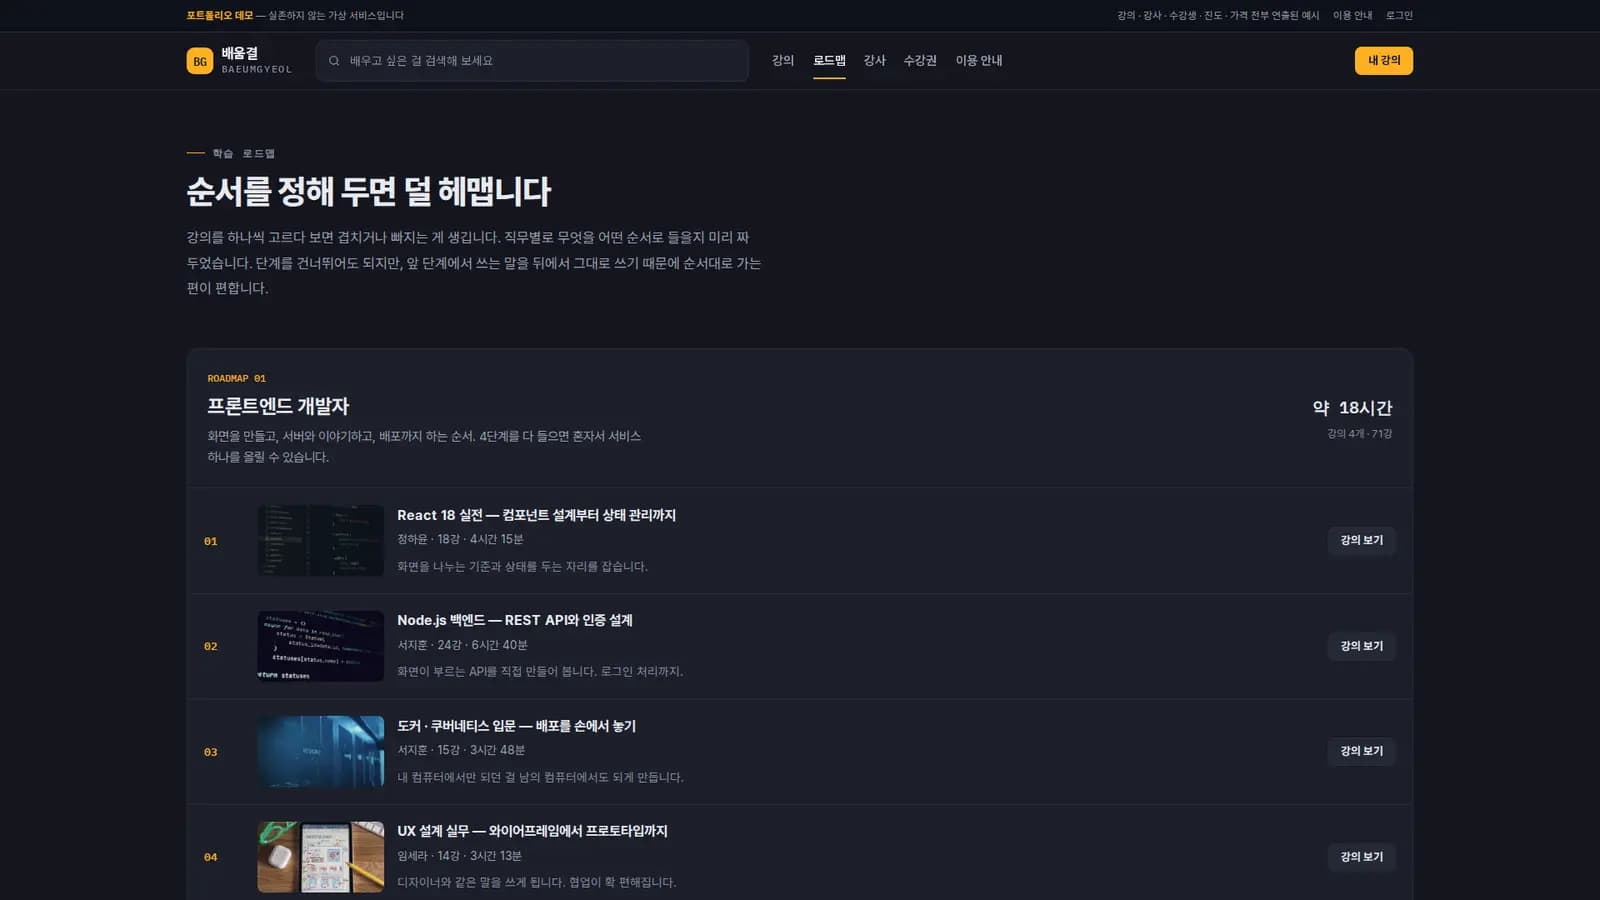Click the 배움결 brand name

(240, 54)
